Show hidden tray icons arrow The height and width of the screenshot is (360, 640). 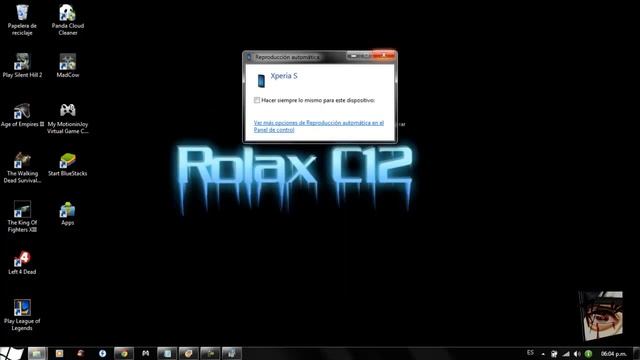(543, 354)
